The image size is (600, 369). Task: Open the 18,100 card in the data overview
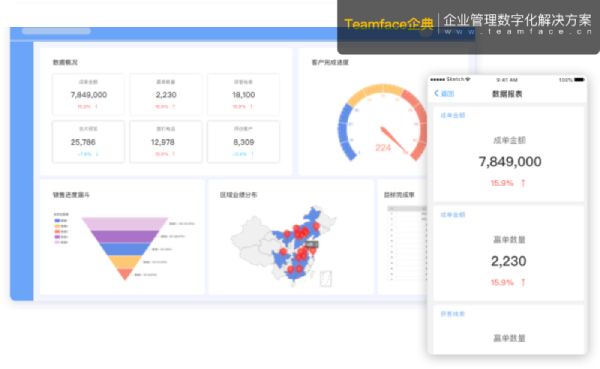(x=243, y=95)
